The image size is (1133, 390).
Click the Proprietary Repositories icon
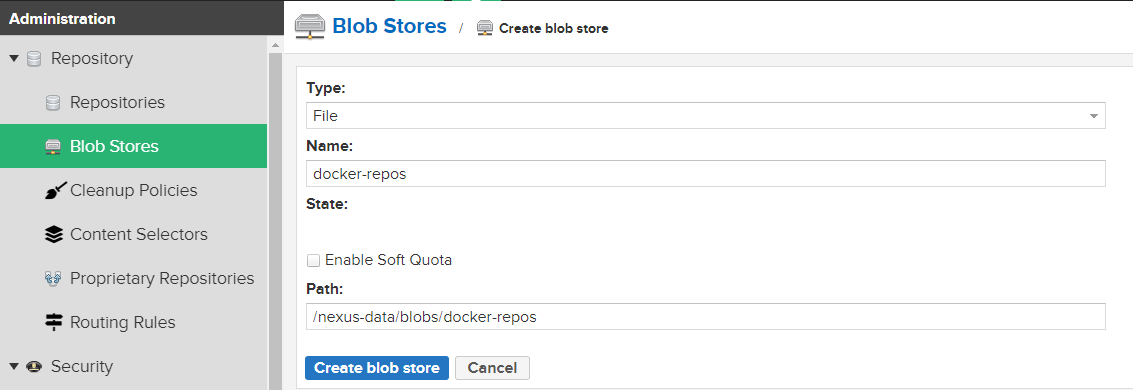pyautogui.click(x=53, y=279)
